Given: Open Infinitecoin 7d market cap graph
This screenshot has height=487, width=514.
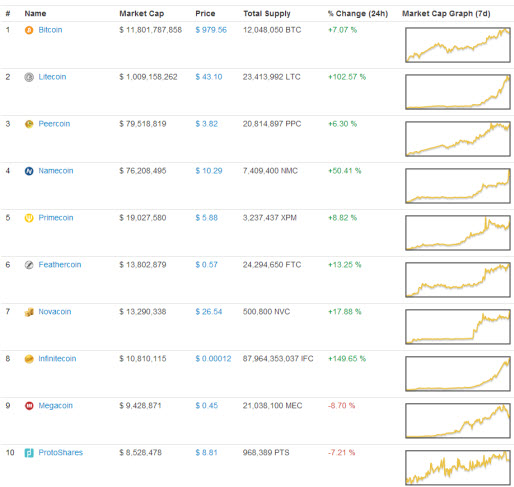Looking at the screenshot, I should click(458, 374).
